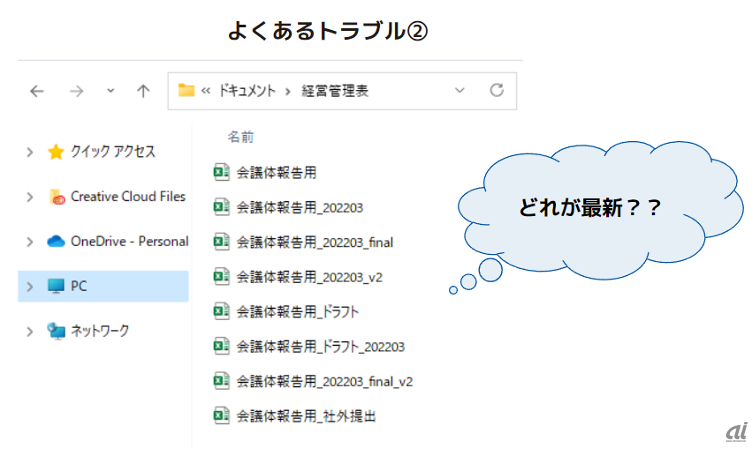Click the Excel icon of 会議体報告用_202203_final
Viewport: 755px width, 450px height.
(221, 242)
